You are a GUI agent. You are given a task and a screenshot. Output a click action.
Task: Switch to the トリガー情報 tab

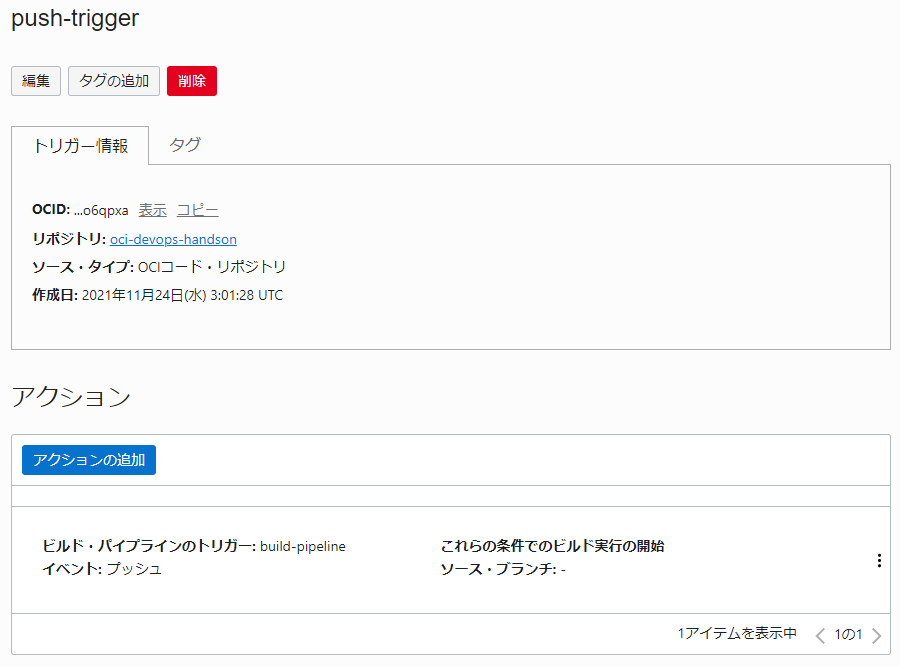coord(80,146)
